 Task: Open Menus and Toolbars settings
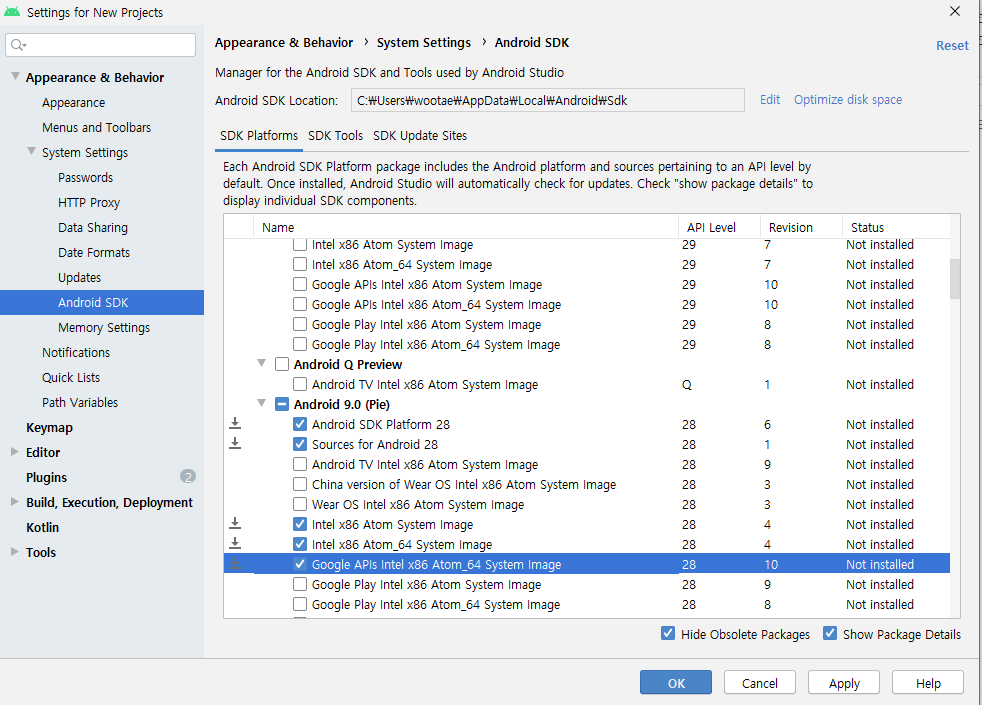pos(96,128)
